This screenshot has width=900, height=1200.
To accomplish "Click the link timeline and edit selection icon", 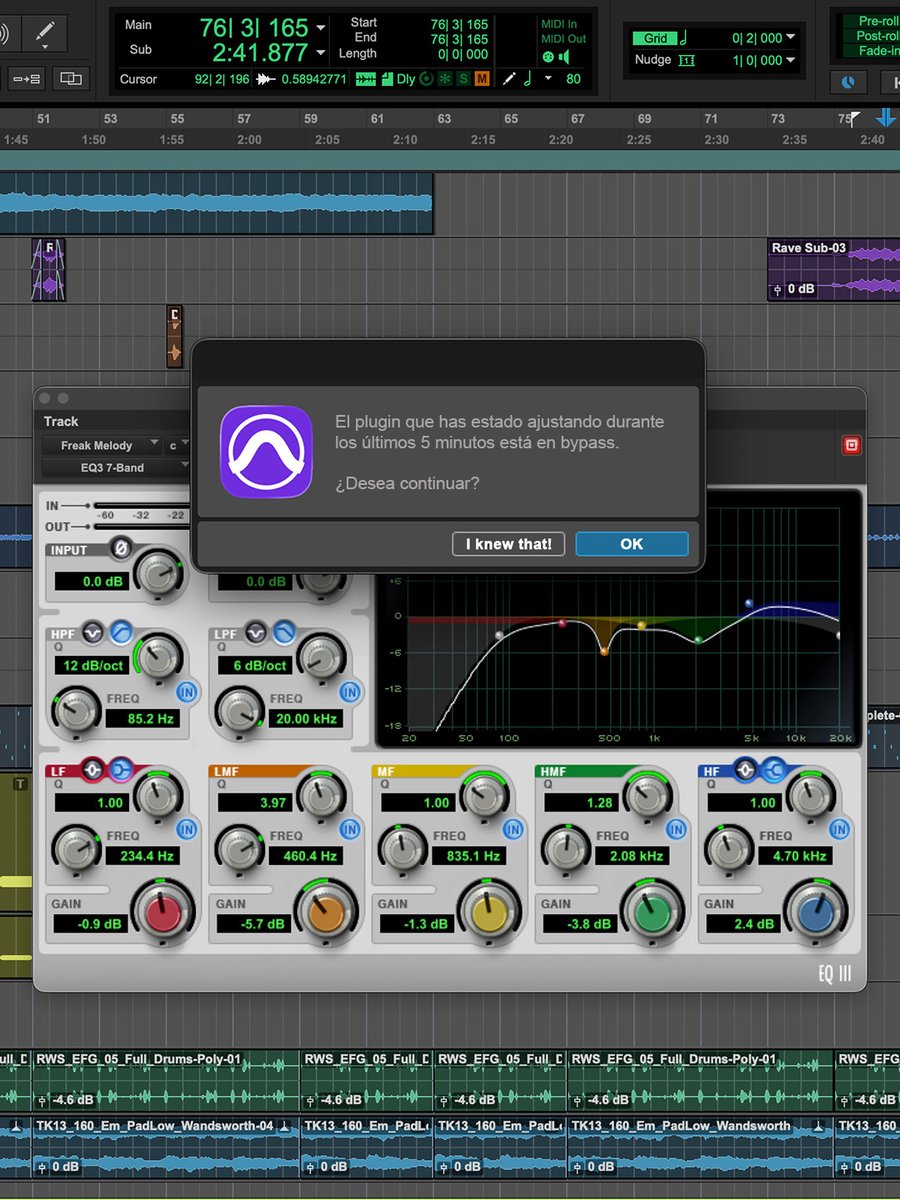I will [70, 77].
